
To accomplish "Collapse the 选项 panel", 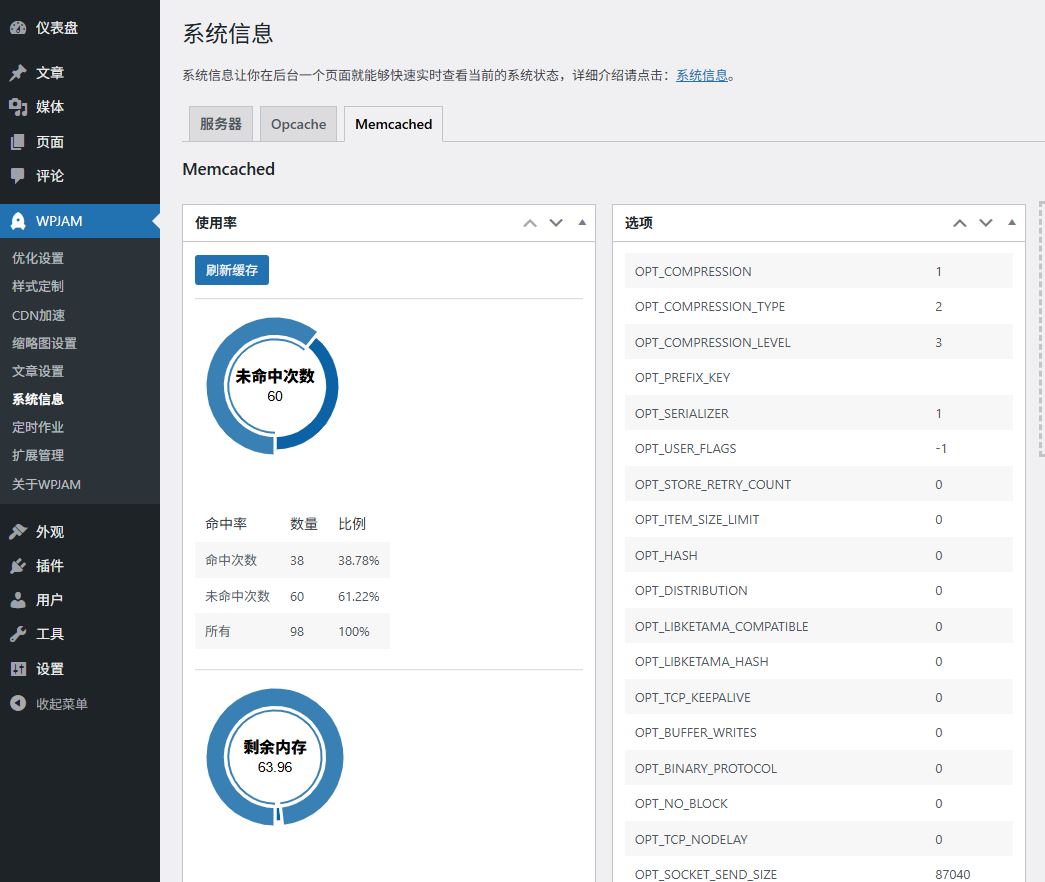I will pos(1012,223).
